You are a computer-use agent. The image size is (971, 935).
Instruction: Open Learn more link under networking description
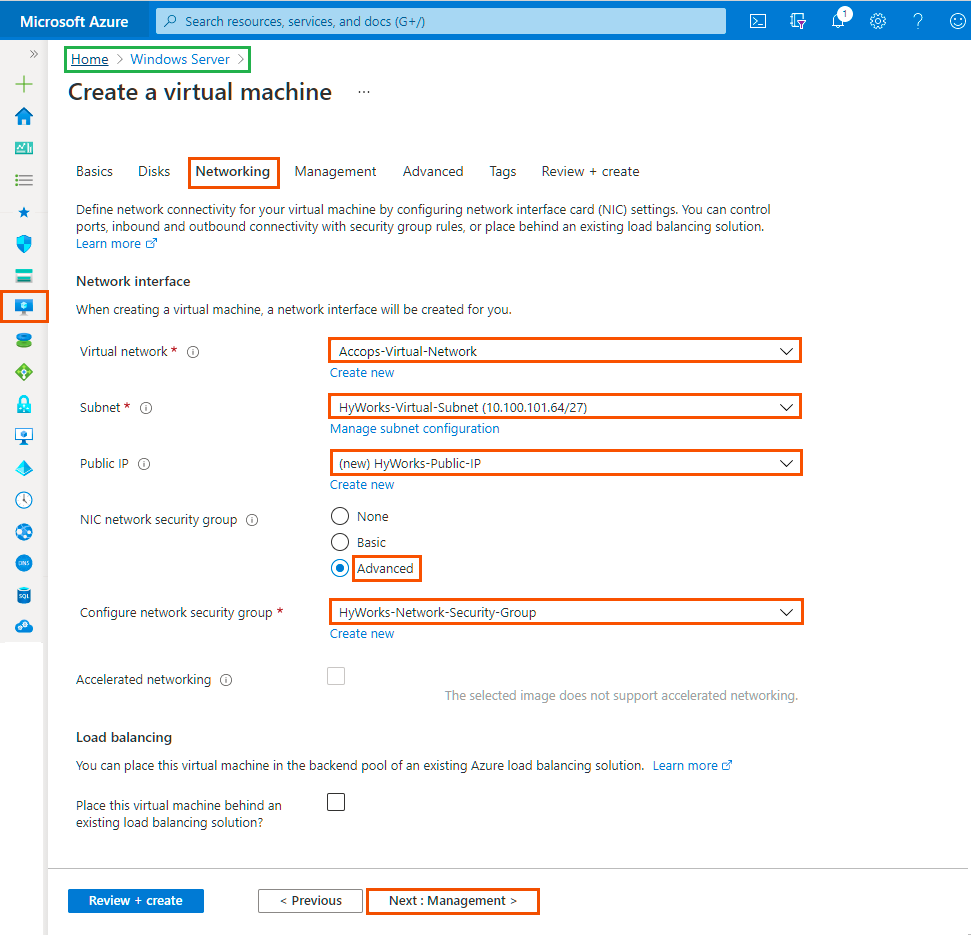pyautogui.click(x=116, y=244)
